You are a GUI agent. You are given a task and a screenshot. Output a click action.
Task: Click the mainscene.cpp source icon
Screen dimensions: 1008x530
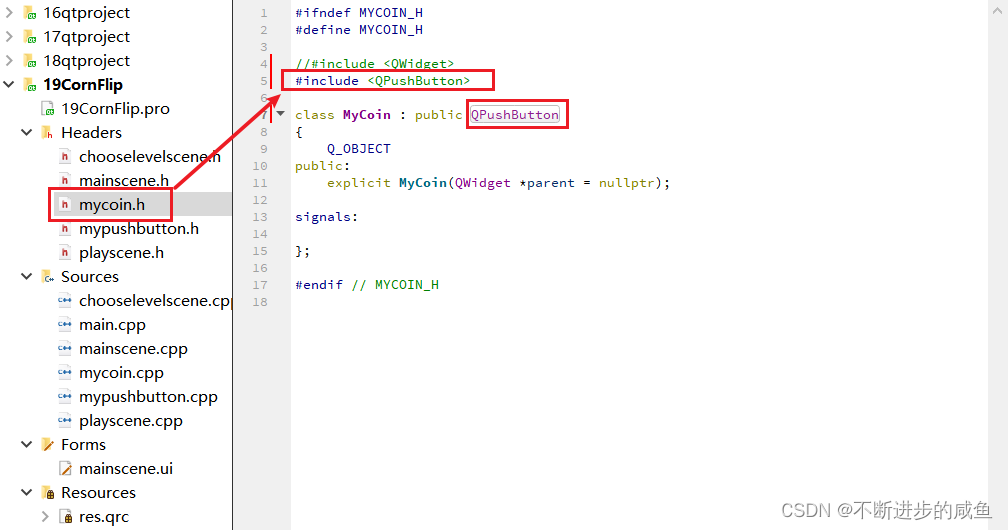pyautogui.click(x=65, y=349)
